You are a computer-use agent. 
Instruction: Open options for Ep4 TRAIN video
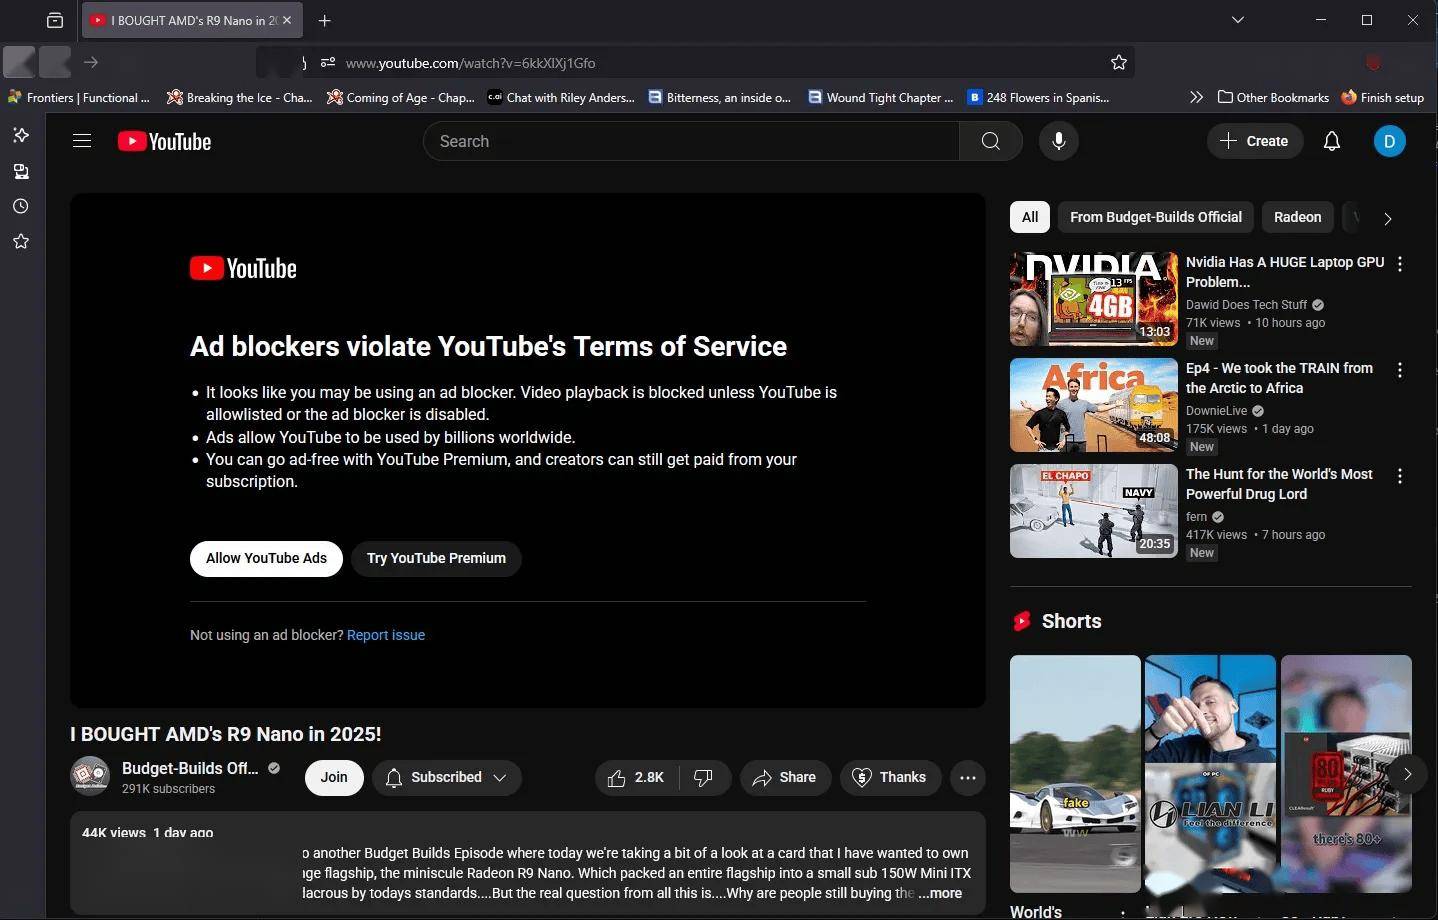tap(1400, 370)
